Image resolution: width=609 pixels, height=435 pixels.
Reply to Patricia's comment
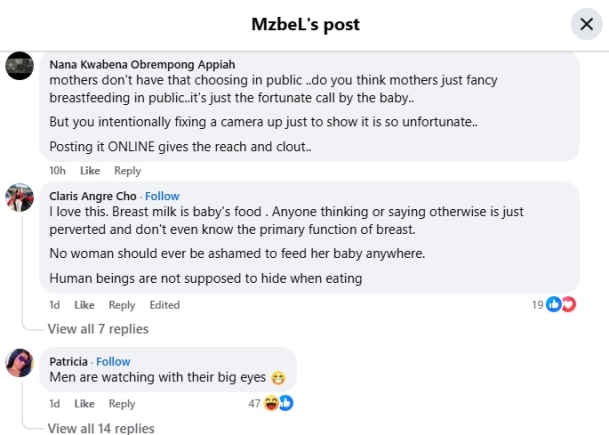[x=122, y=404]
